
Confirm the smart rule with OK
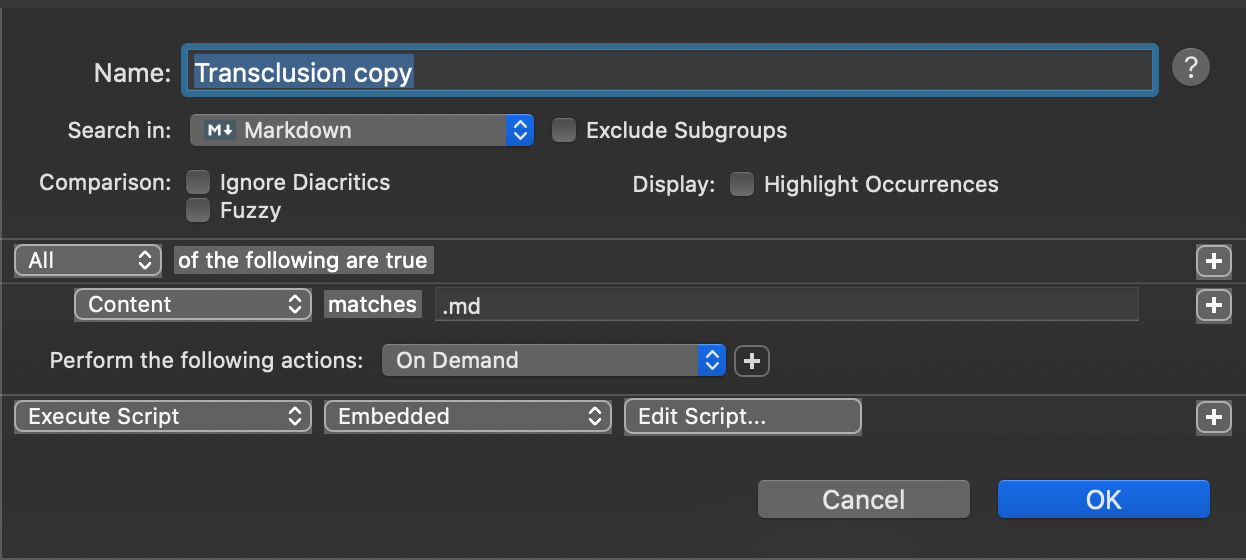coord(1103,499)
